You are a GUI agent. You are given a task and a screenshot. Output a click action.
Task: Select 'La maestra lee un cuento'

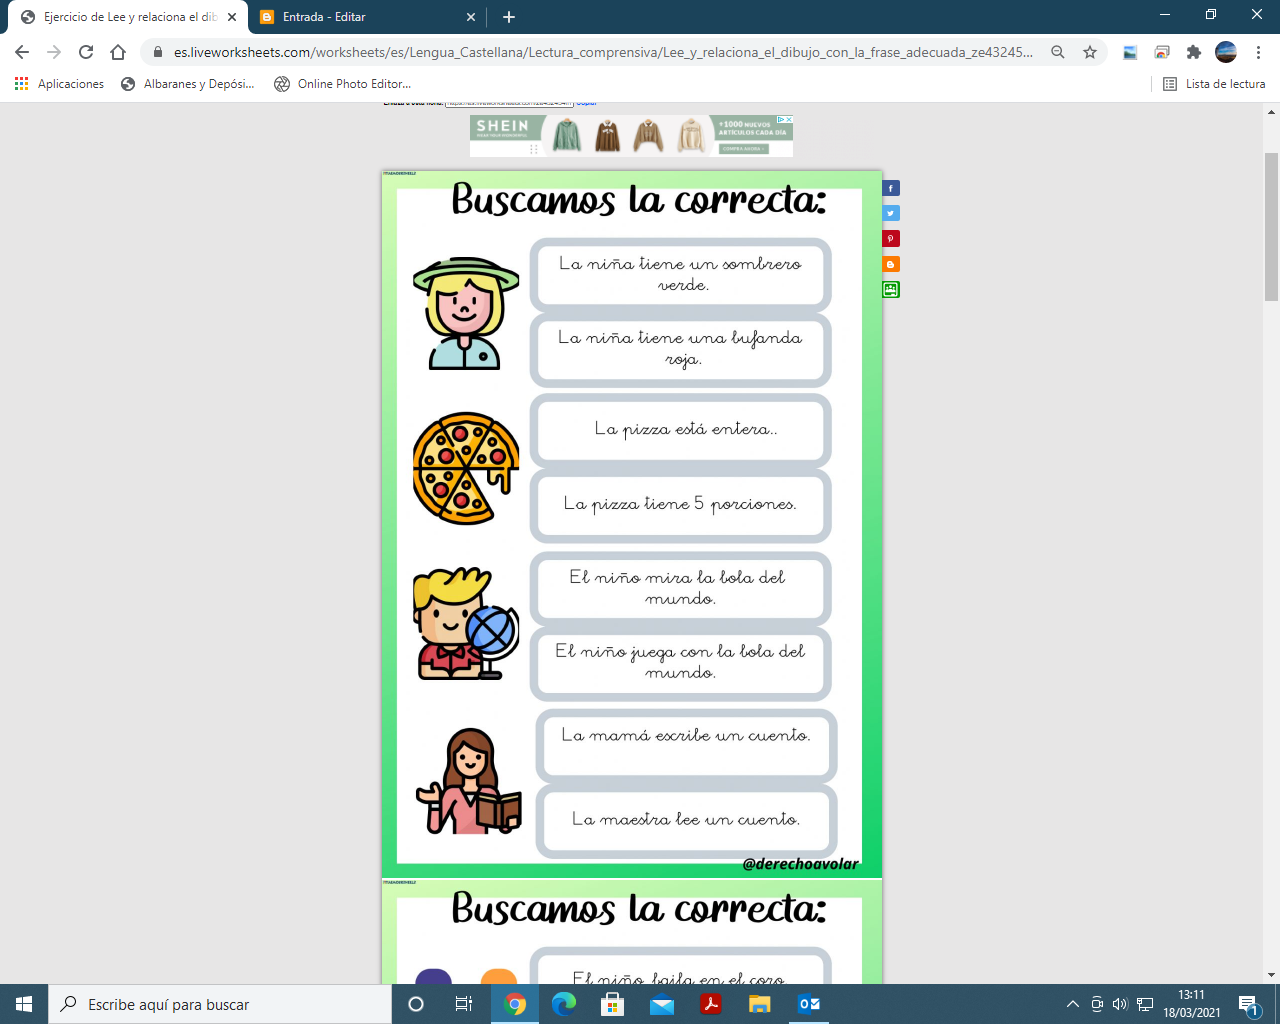tap(686, 821)
